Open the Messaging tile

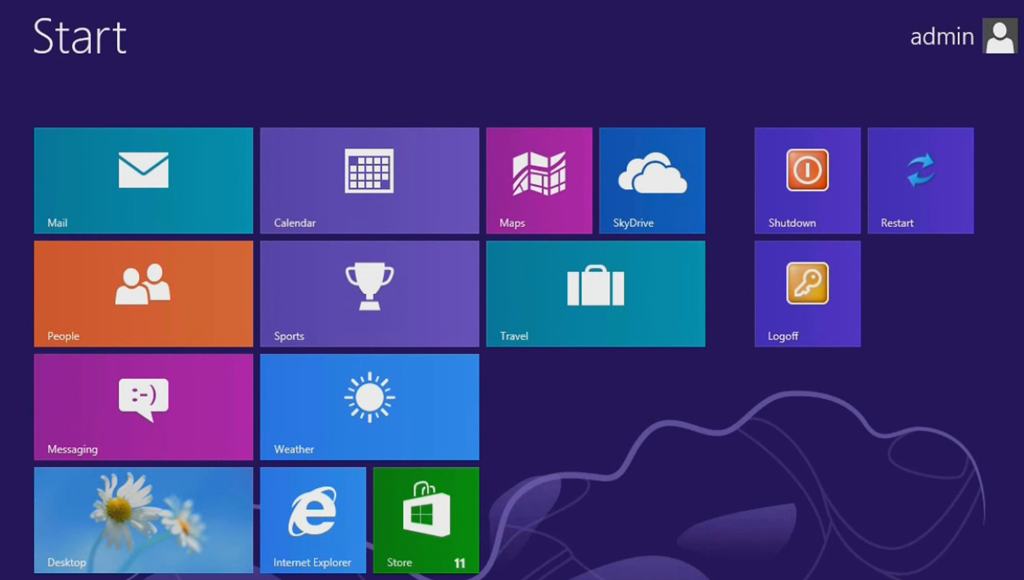point(144,407)
